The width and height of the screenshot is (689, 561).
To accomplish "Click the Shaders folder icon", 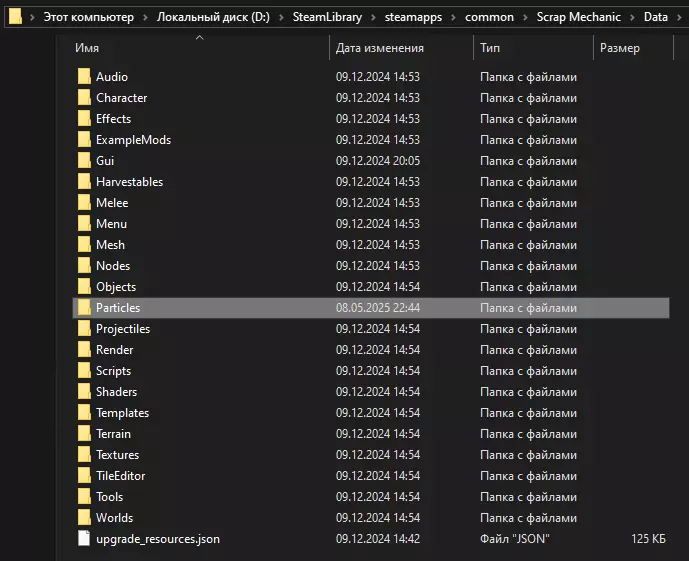I will 84,392.
